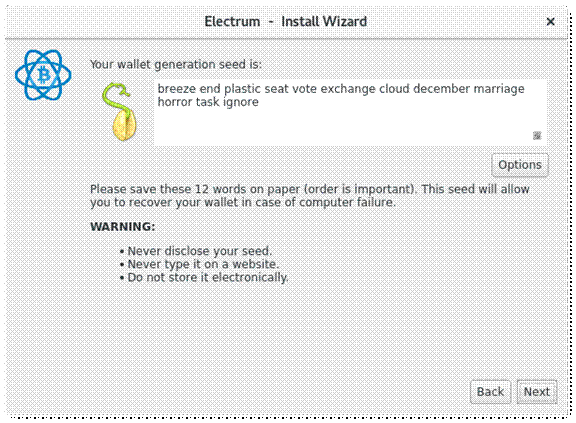Show the seed QR code icon
This screenshot has width=576, height=423.
(x=537, y=135)
